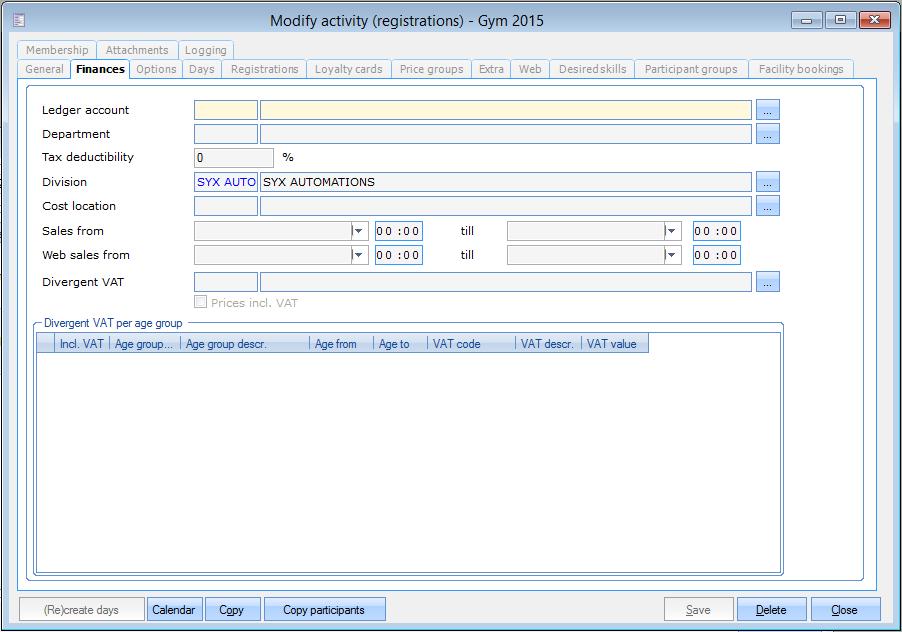Click the Calendar button
This screenshot has width=902, height=632.
174,610
